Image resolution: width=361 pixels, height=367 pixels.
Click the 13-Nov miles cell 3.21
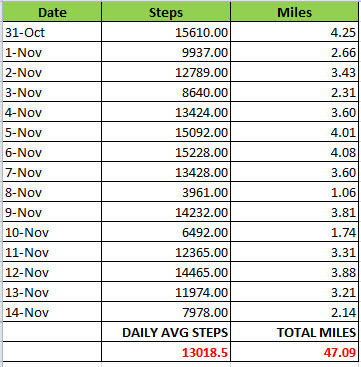pyautogui.click(x=294, y=292)
